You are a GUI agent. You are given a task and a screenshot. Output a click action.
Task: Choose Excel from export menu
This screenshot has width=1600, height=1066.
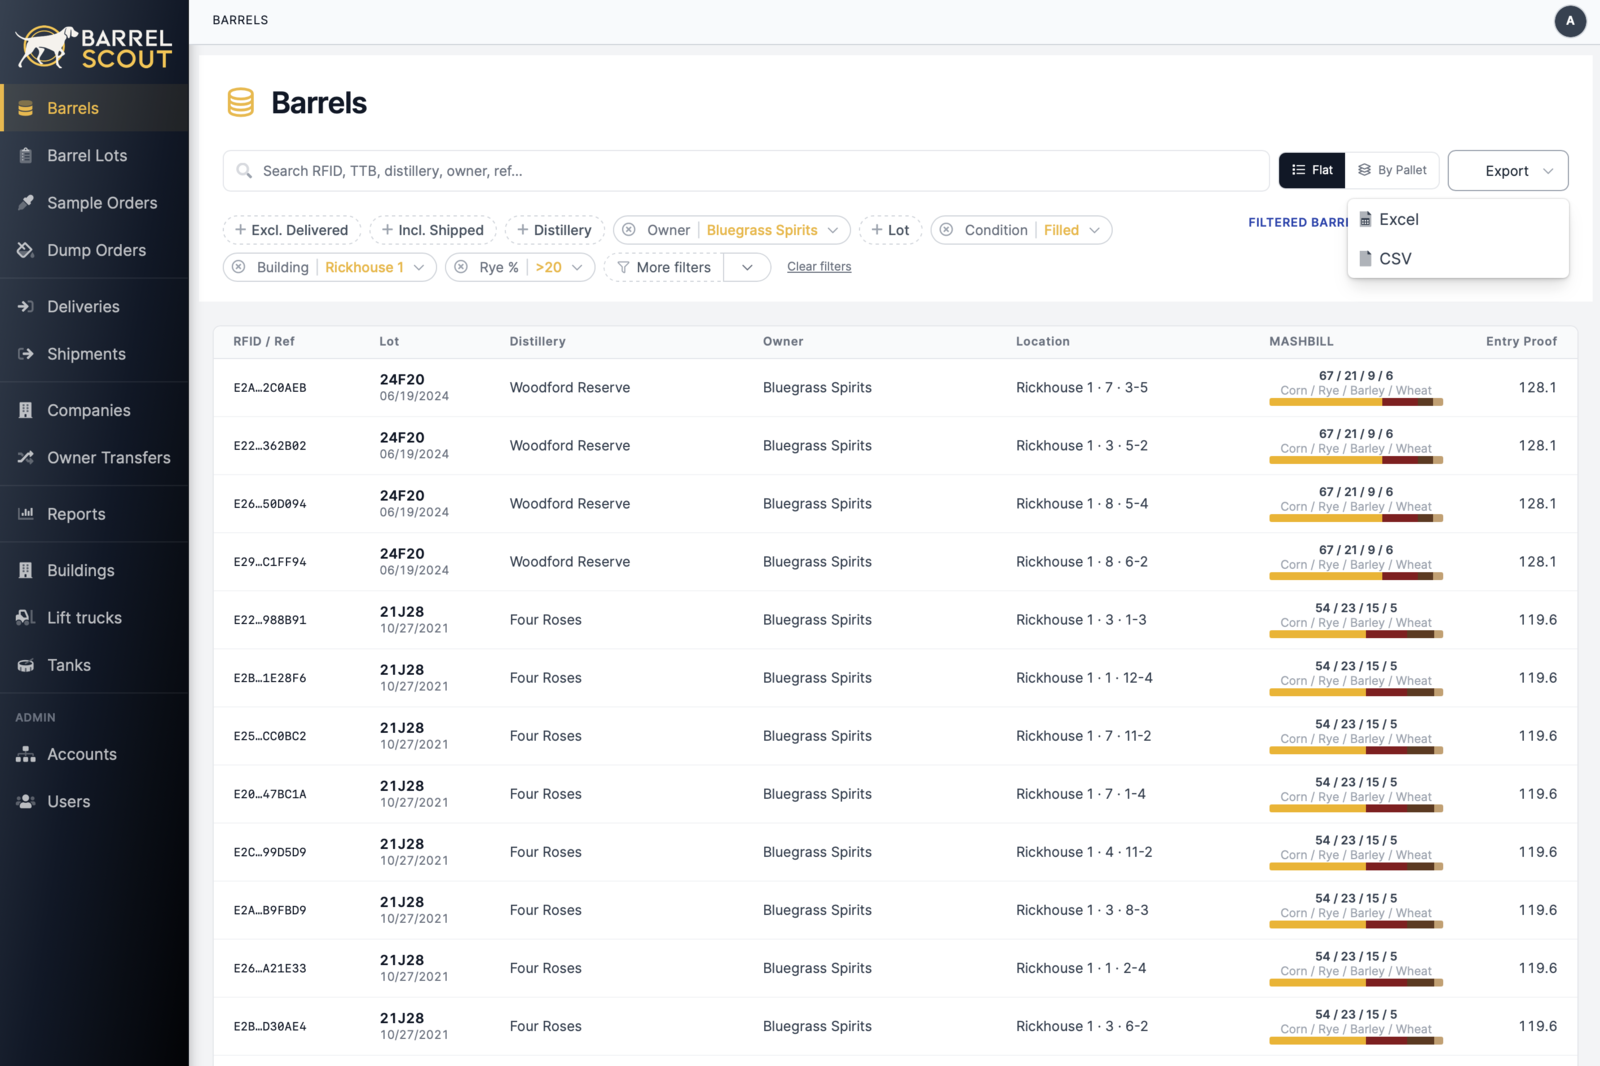[x=1458, y=220]
